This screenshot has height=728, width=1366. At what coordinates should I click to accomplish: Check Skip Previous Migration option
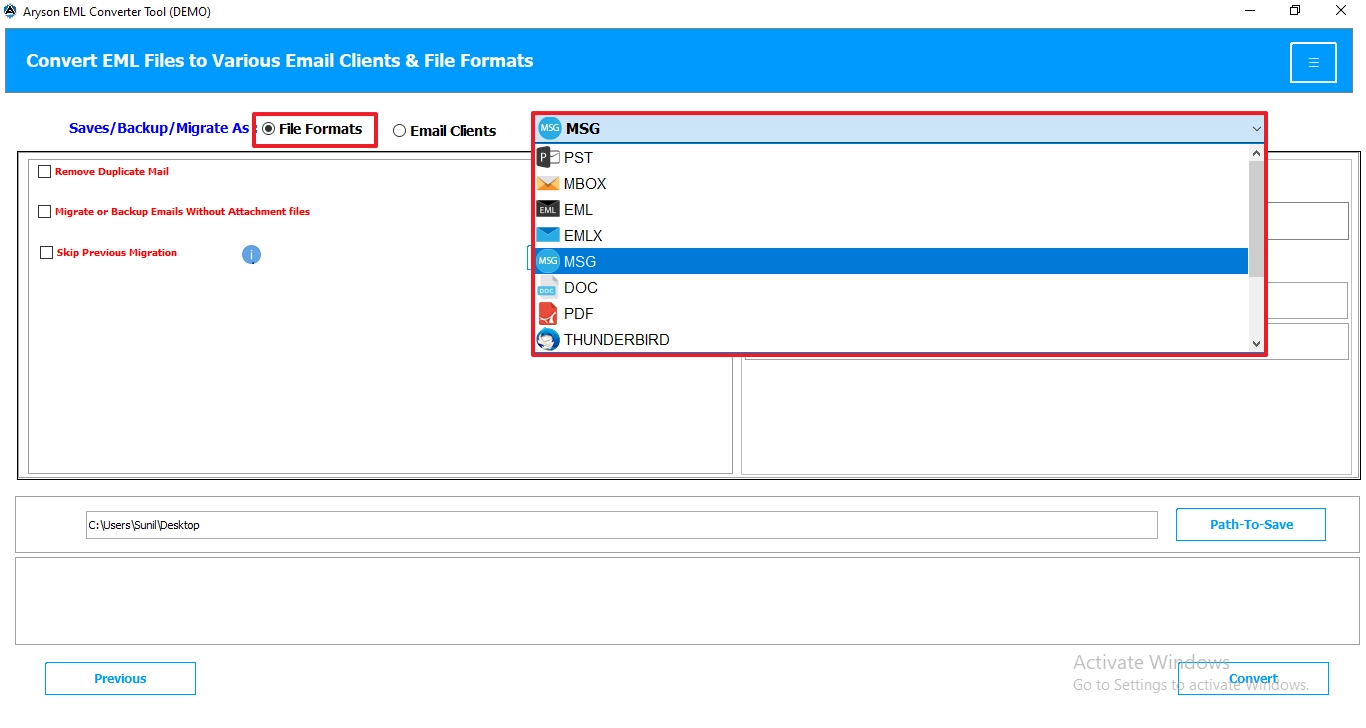(x=46, y=253)
